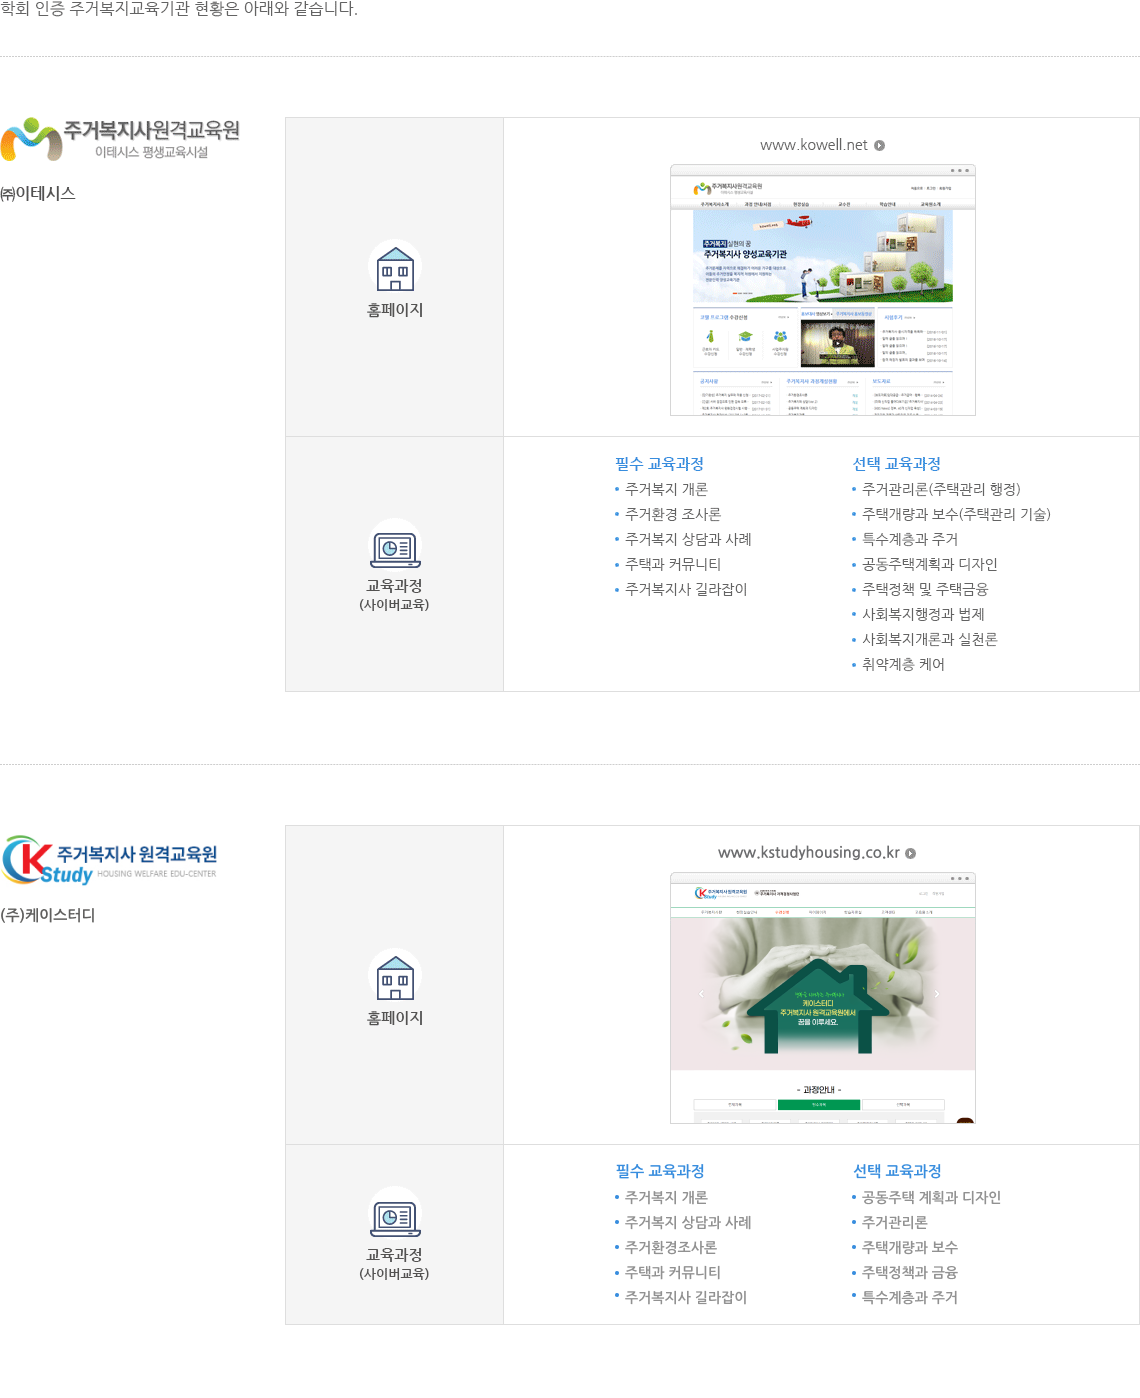Click the 케이스터디 홈페이지 label
The image size is (1140, 1398).
[395, 1018]
